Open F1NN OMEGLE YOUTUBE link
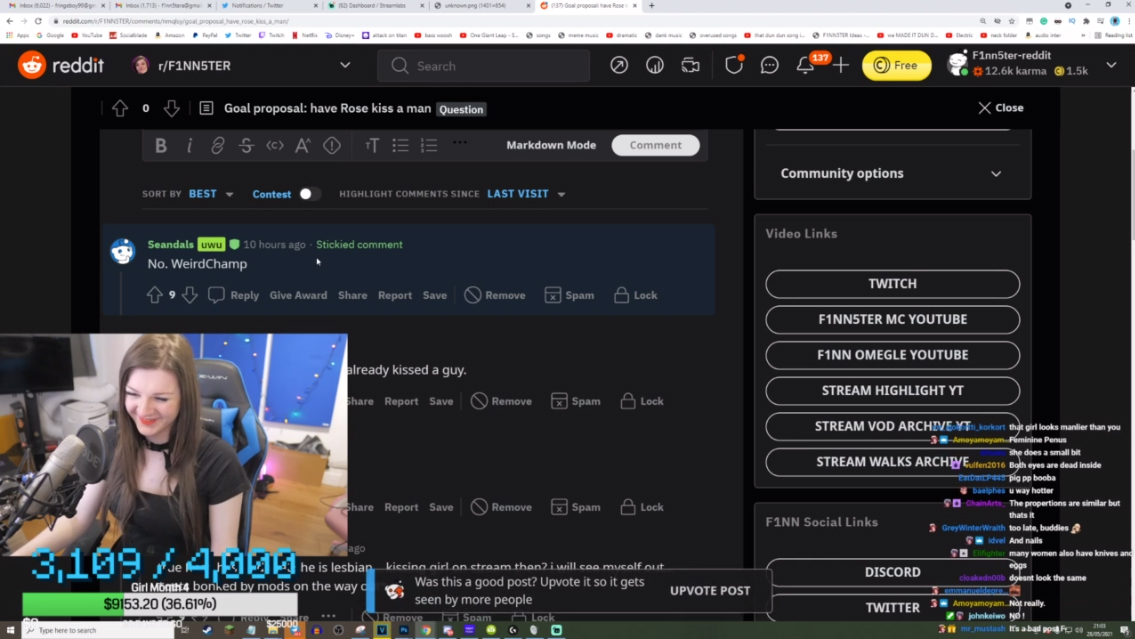This screenshot has height=639, width=1135. pos(893,355)
